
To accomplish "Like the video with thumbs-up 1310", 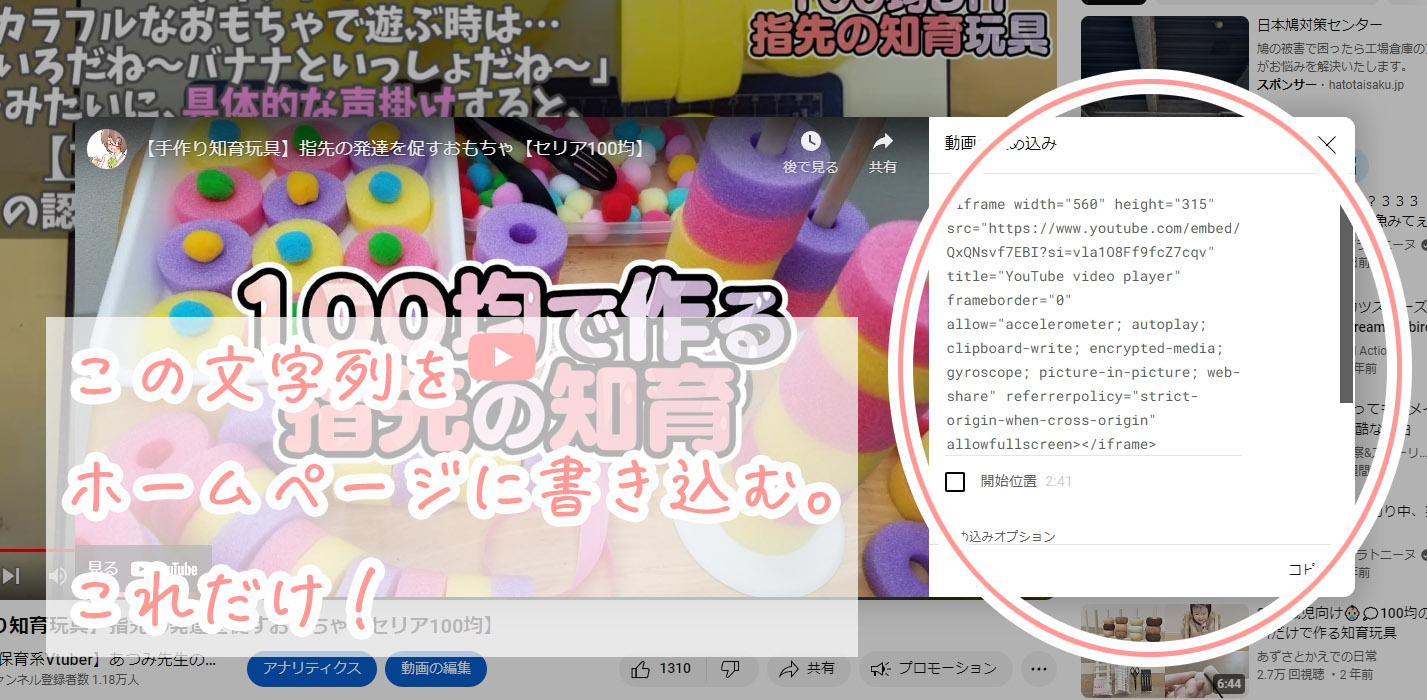I will (663, 668).
